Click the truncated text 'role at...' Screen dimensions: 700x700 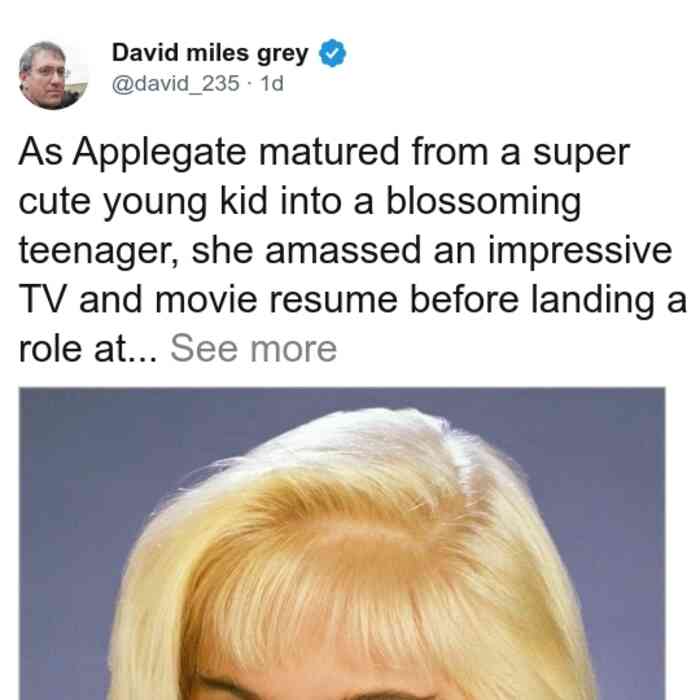pos(88,349)
